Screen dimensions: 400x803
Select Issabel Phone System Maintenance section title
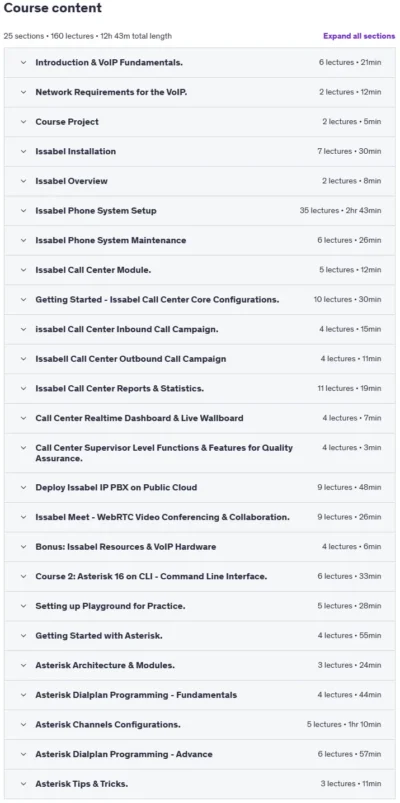111,240
